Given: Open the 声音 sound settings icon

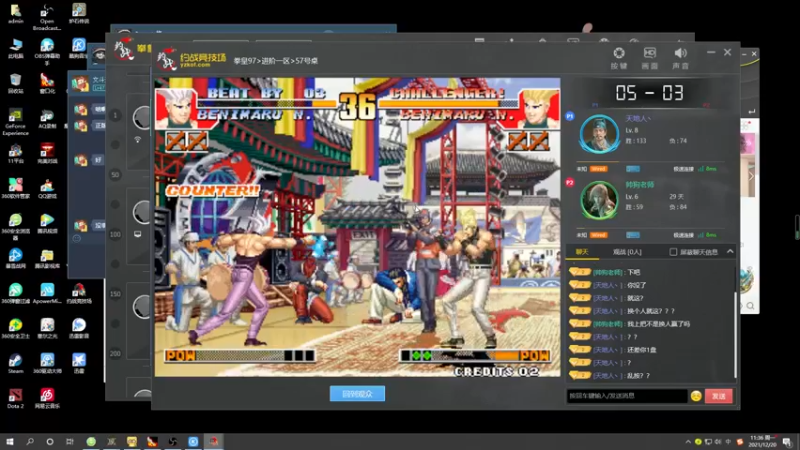Looking at the screenshot, I should coord(680,58).
